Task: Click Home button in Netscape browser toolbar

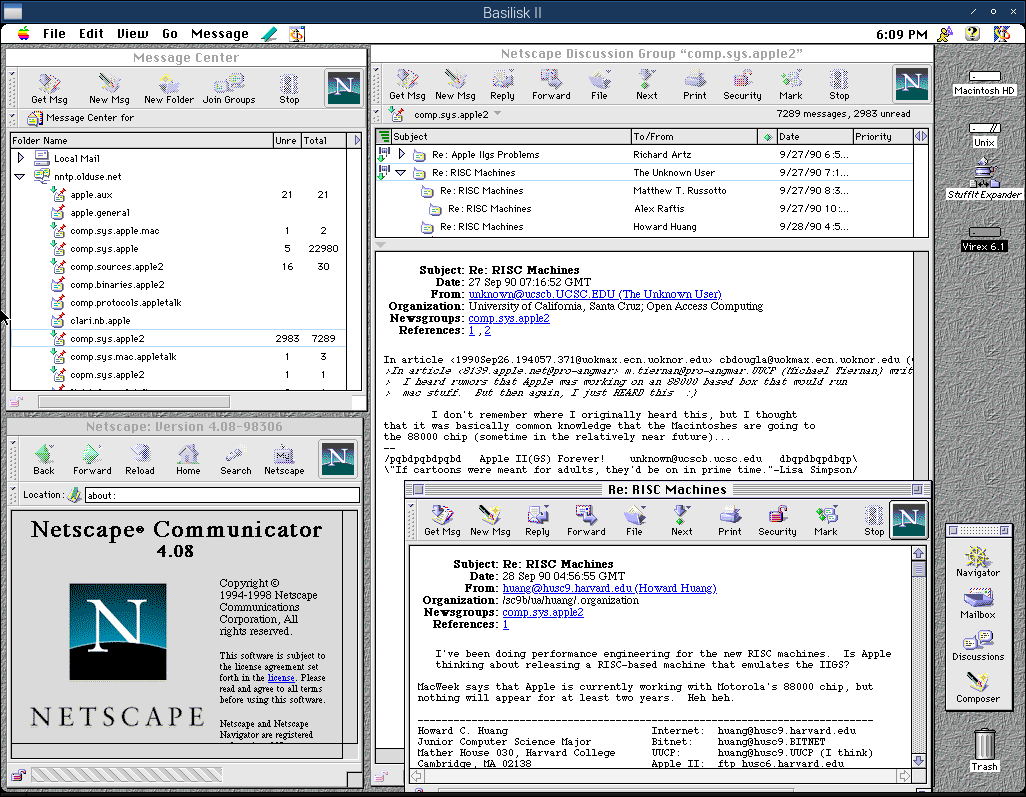Action: [188, 459]
